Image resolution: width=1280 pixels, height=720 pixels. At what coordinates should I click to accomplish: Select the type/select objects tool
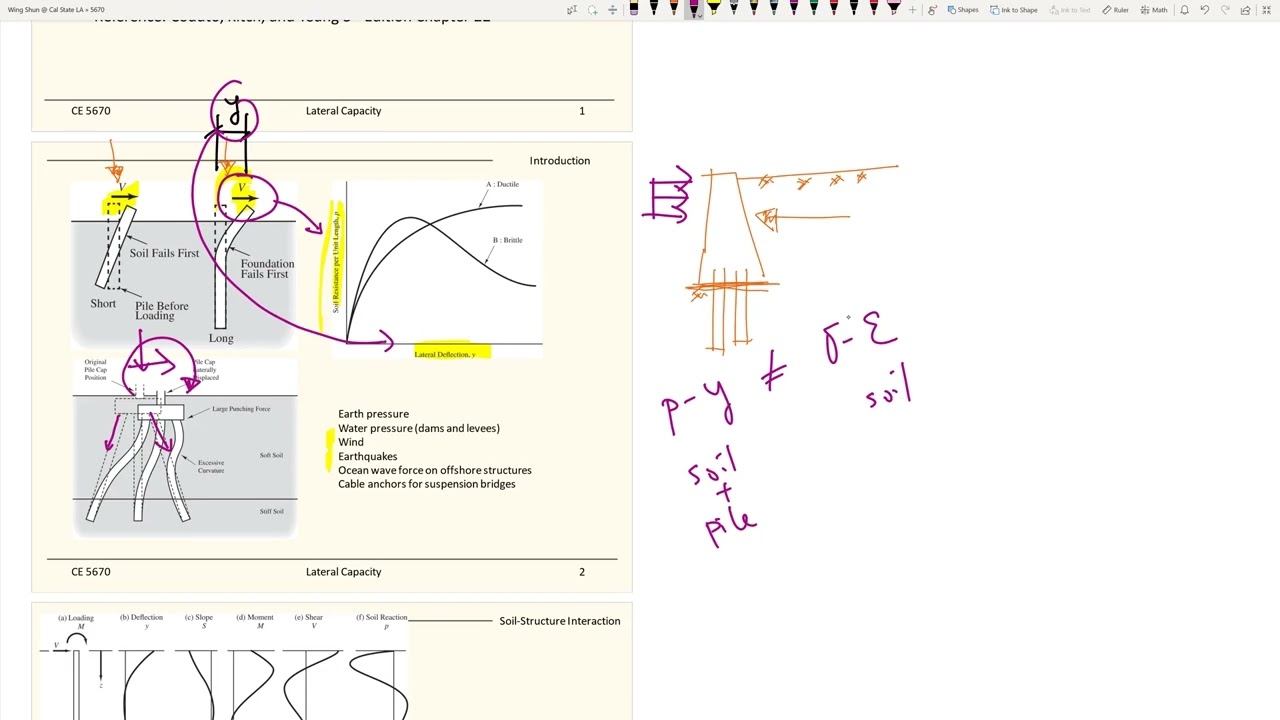coord(572,10)
